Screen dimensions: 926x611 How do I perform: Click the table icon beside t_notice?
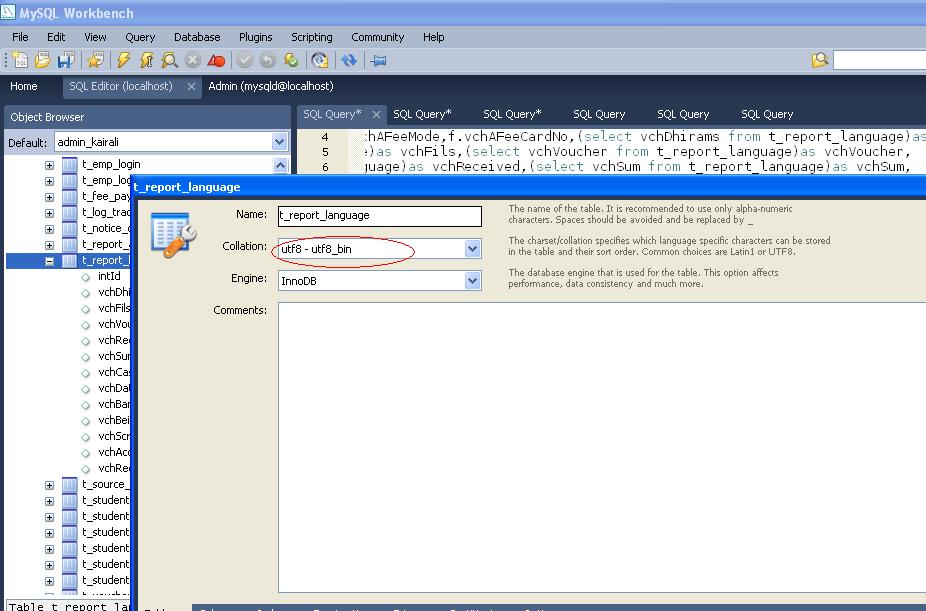(70, 228)
